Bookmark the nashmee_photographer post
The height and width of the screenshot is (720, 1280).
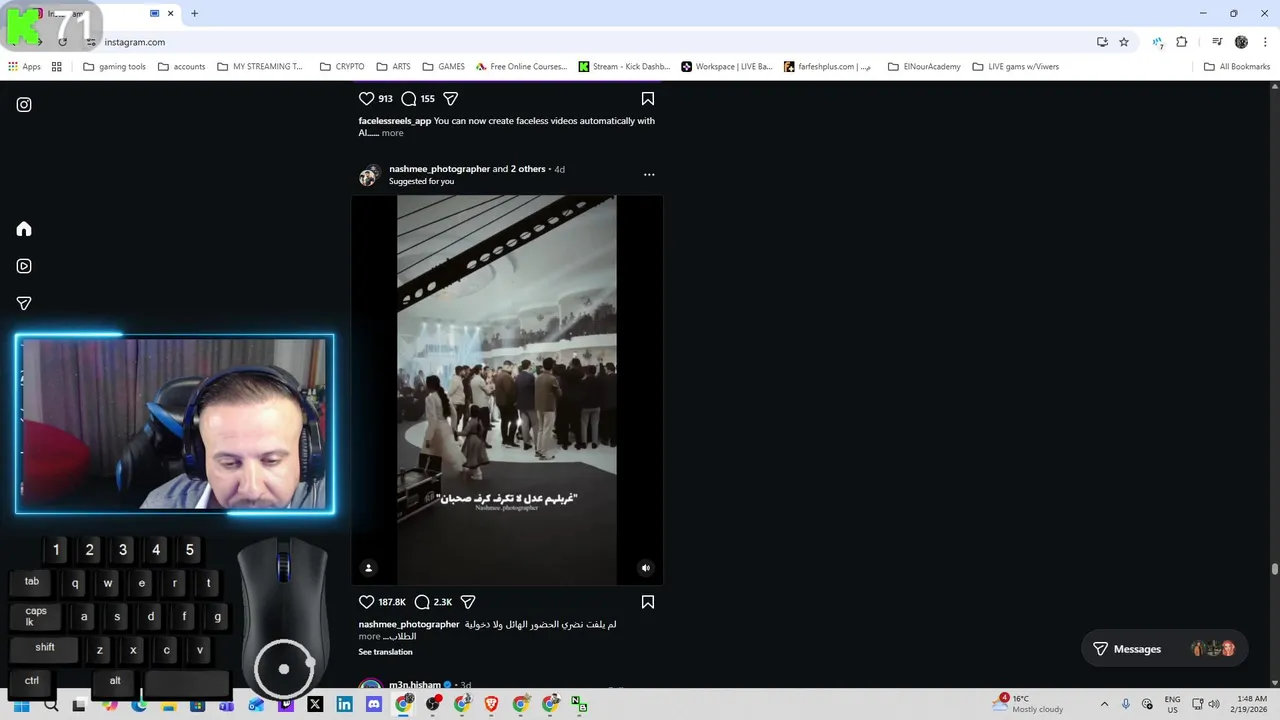(648, 602)
